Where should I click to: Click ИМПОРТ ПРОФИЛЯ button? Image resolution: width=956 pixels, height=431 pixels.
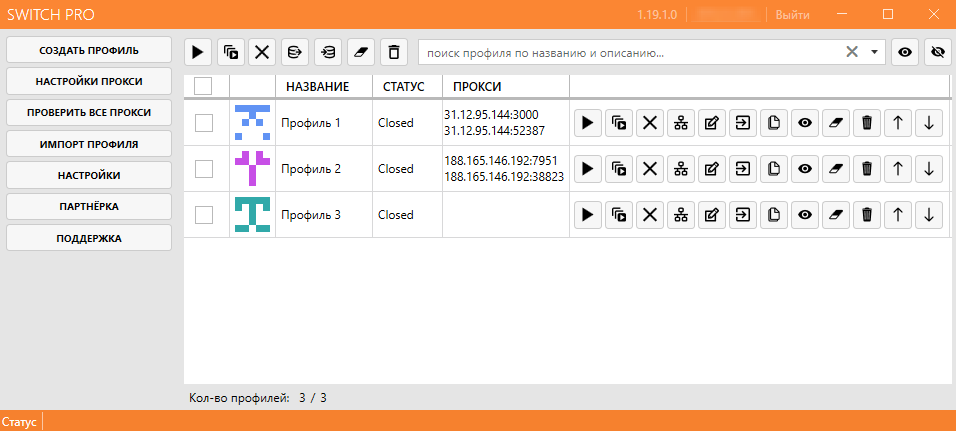(x=89, y=144)
